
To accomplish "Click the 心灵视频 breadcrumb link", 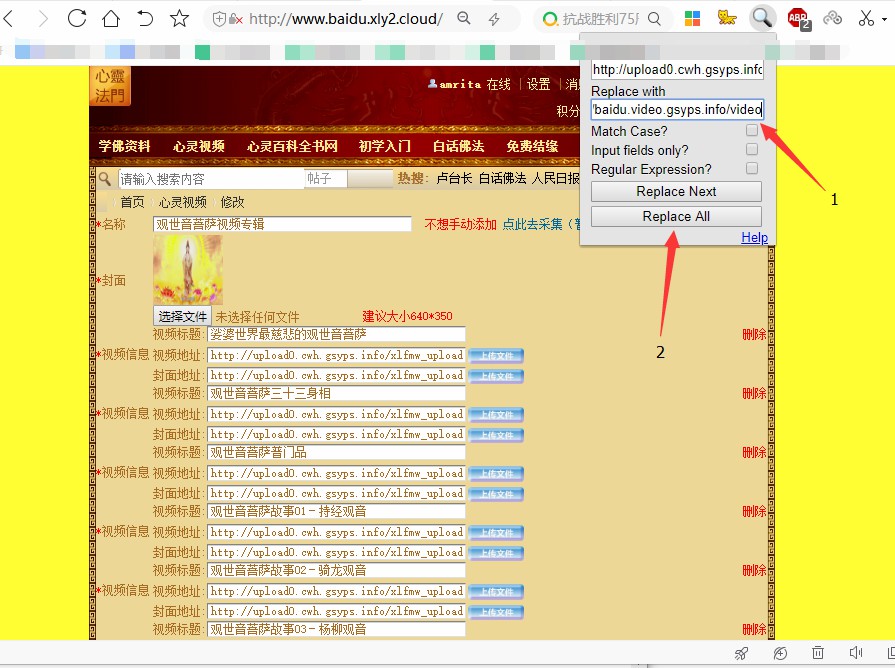I will [183, 202].
